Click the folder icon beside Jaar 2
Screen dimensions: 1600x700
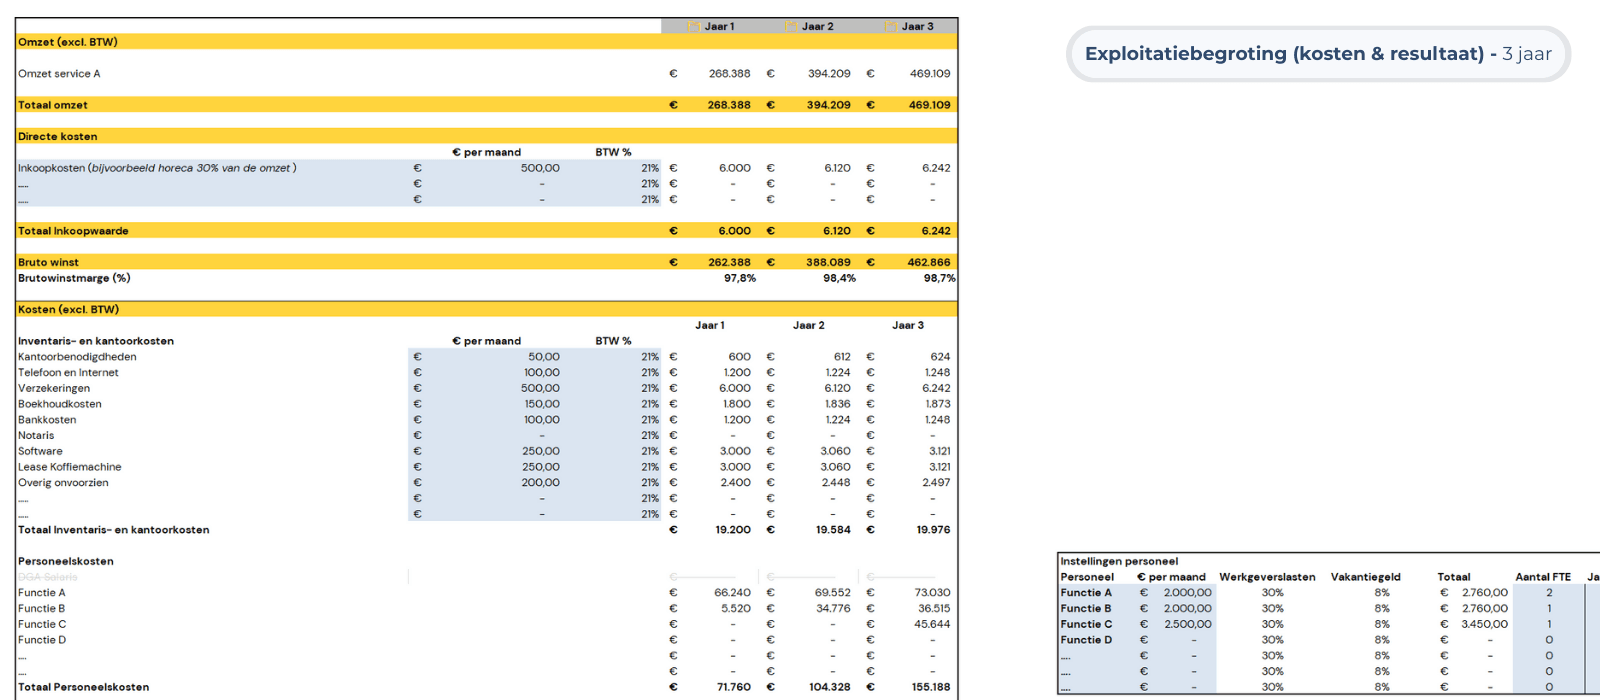[x=791, y=27]
